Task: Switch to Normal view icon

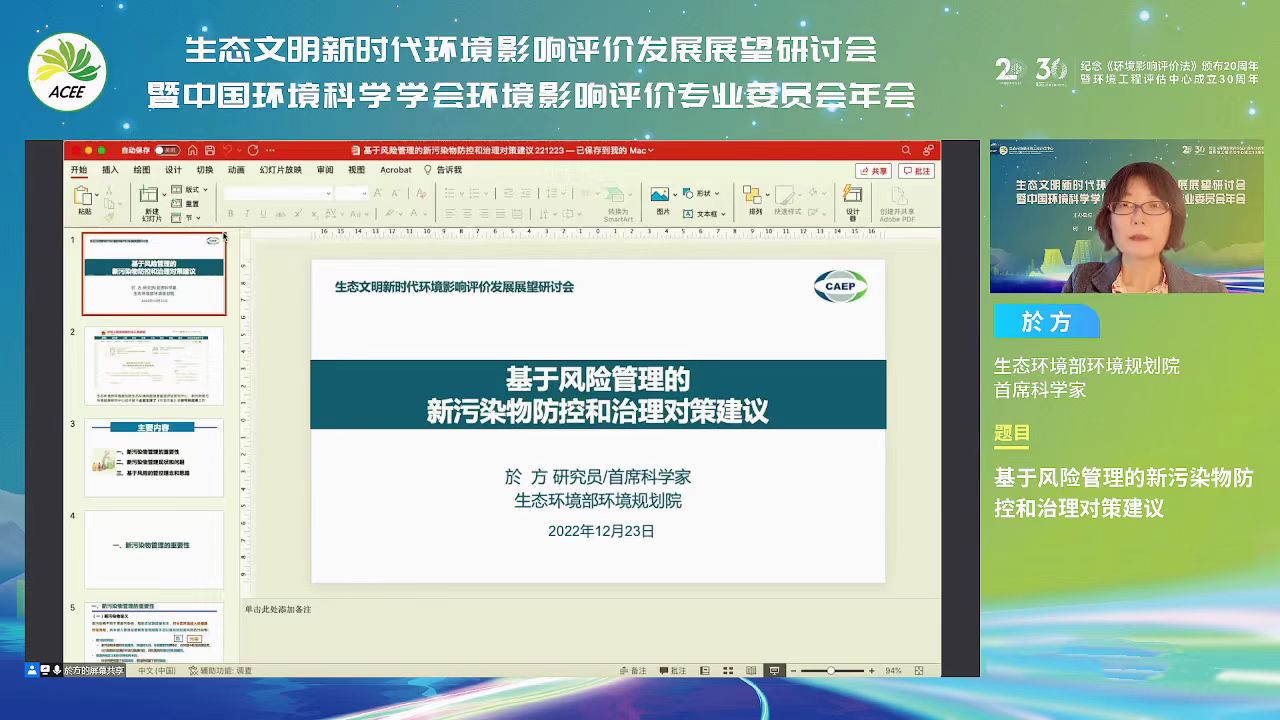Action: coord(705,670)
